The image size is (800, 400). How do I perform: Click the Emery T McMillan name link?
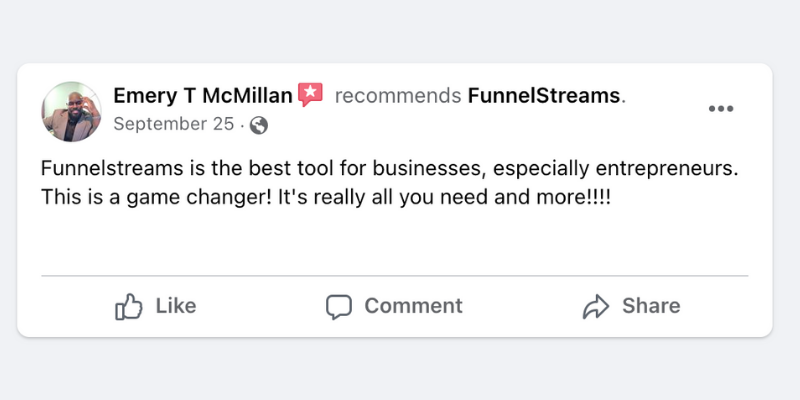pyautogui.click(x=203, y=95)
